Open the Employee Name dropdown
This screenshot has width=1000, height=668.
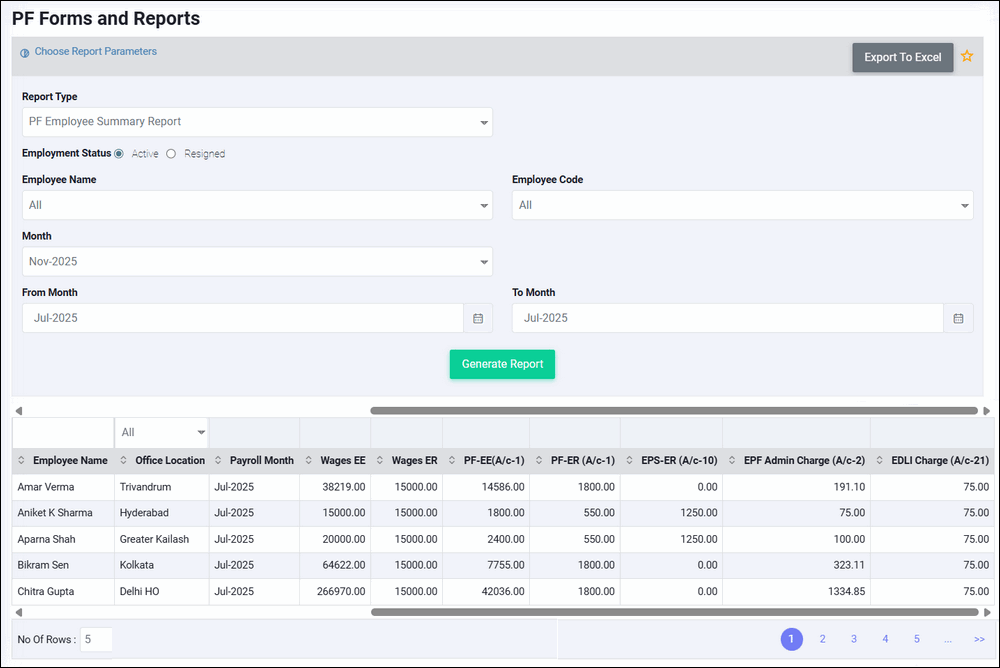[484, 206]
